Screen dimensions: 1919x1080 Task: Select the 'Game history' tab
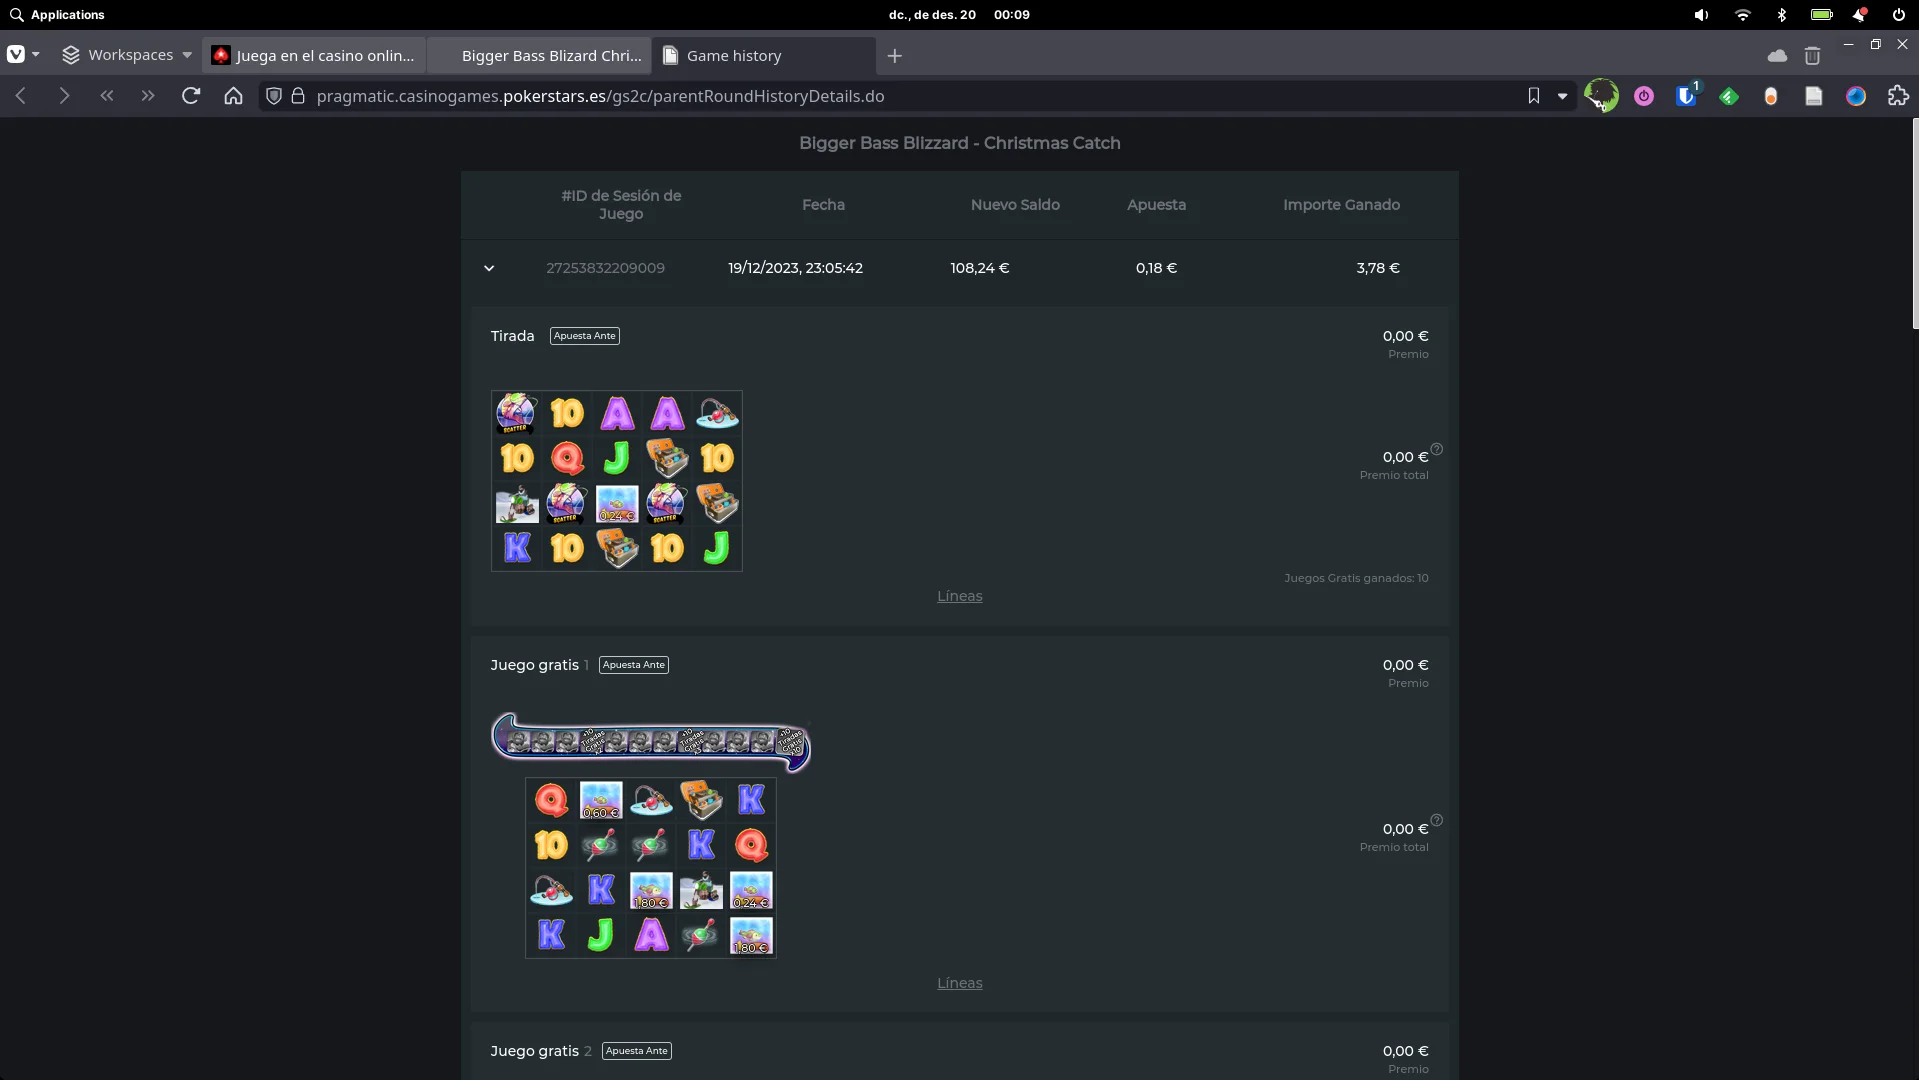[x=764, y=56]
